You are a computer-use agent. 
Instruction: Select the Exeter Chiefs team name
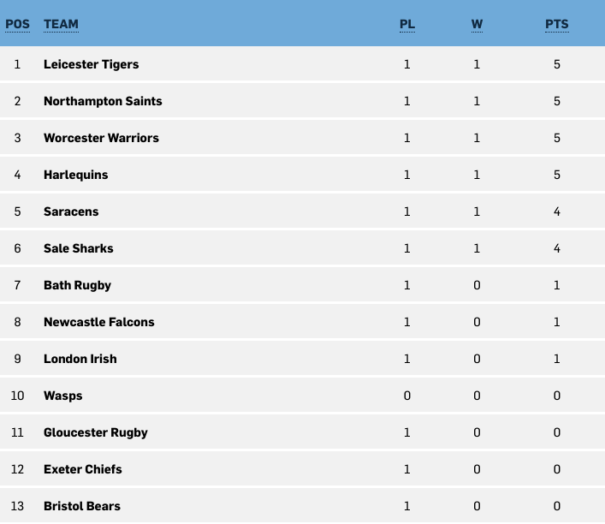[x=83, y=470]
